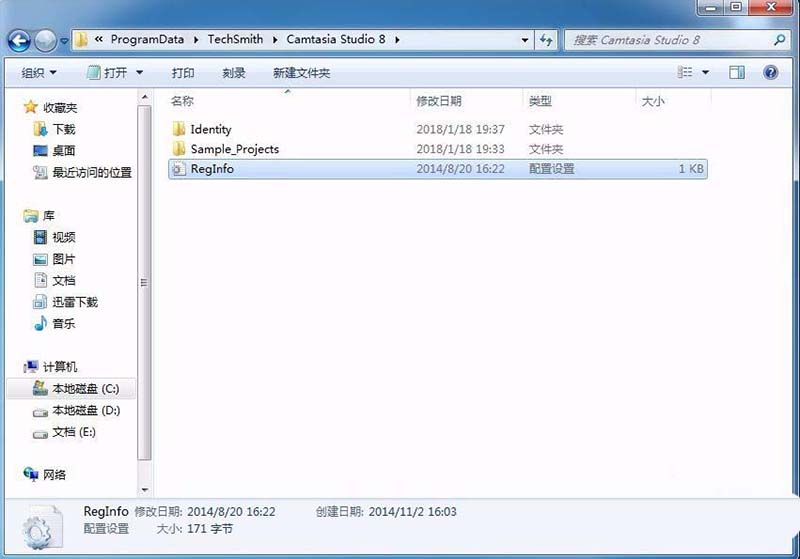The image size is (800, 559).
Task: Click the Forward navigation arrow
Action: [45, 41]
